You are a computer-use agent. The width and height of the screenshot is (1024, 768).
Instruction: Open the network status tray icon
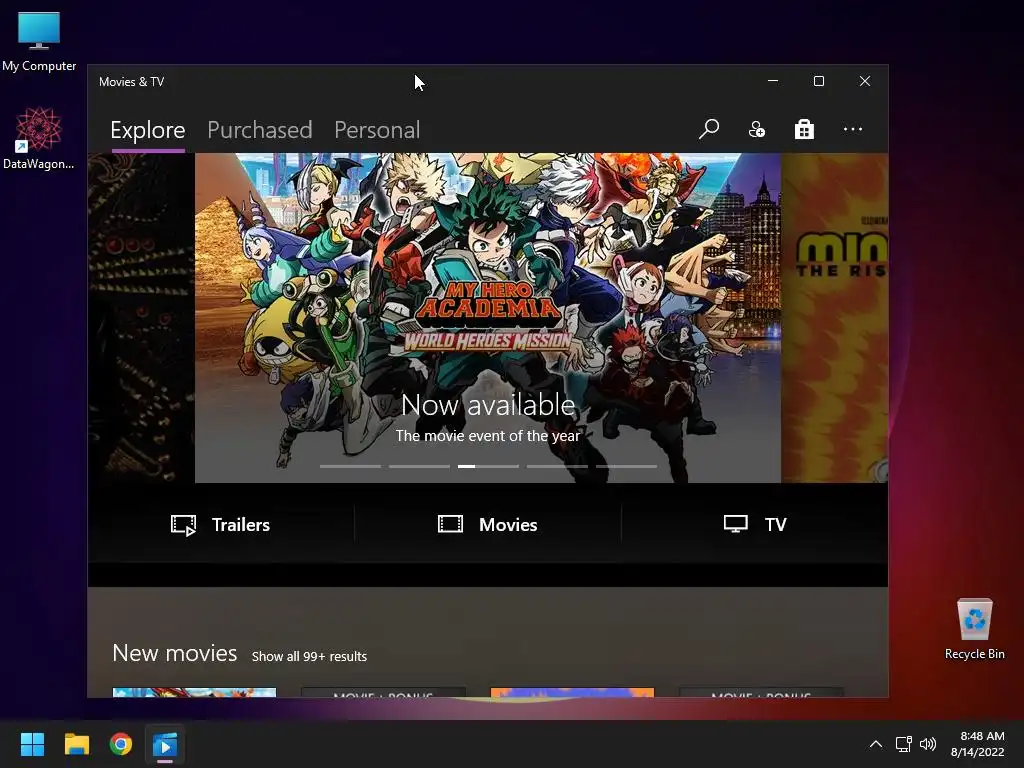pyautogui.click(x=903, y=744)
